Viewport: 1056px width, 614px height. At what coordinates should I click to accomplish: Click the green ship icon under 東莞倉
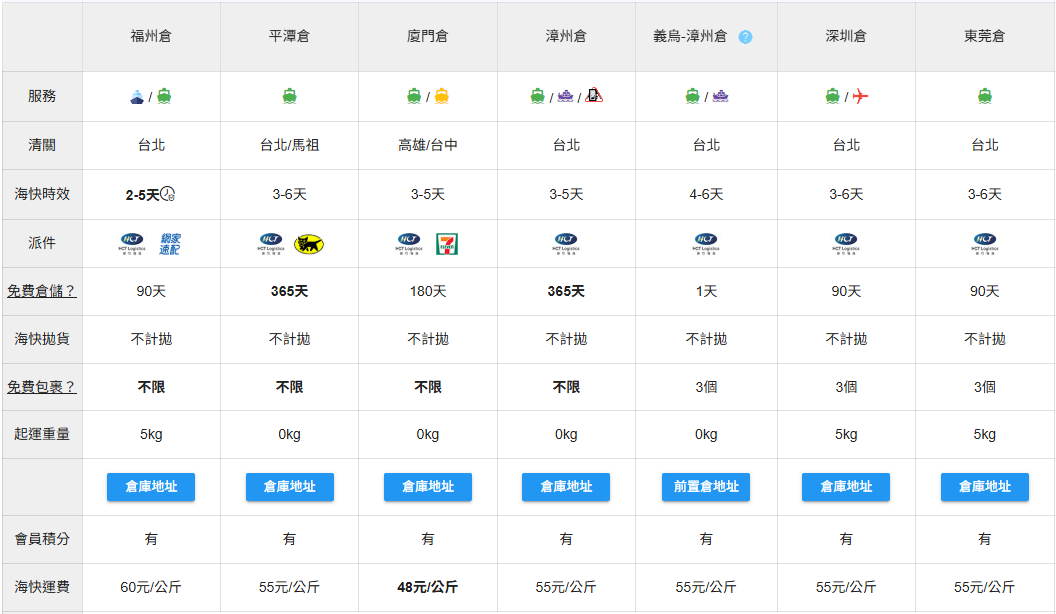985,97
